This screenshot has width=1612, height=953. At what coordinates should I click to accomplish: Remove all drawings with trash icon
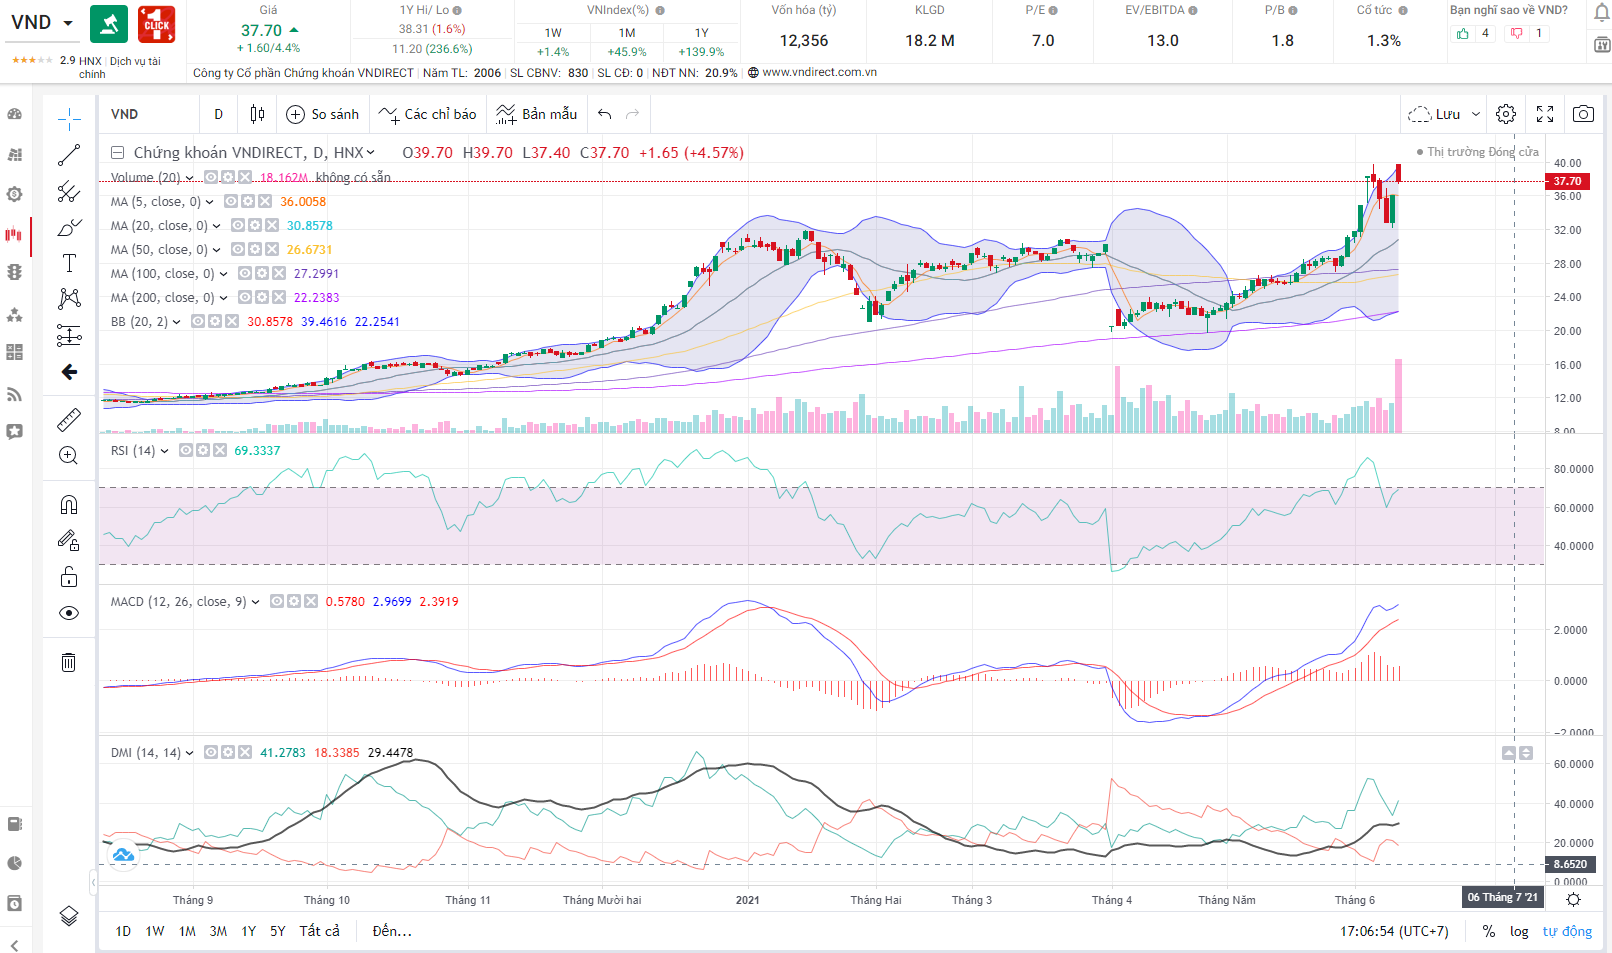point(69,662)
